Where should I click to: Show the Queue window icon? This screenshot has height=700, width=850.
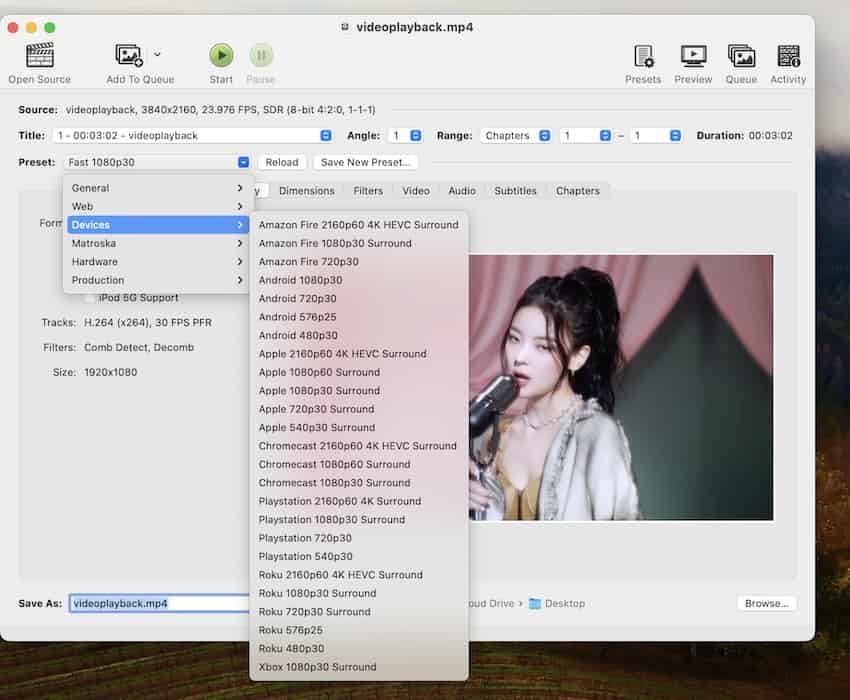point(741,55)
